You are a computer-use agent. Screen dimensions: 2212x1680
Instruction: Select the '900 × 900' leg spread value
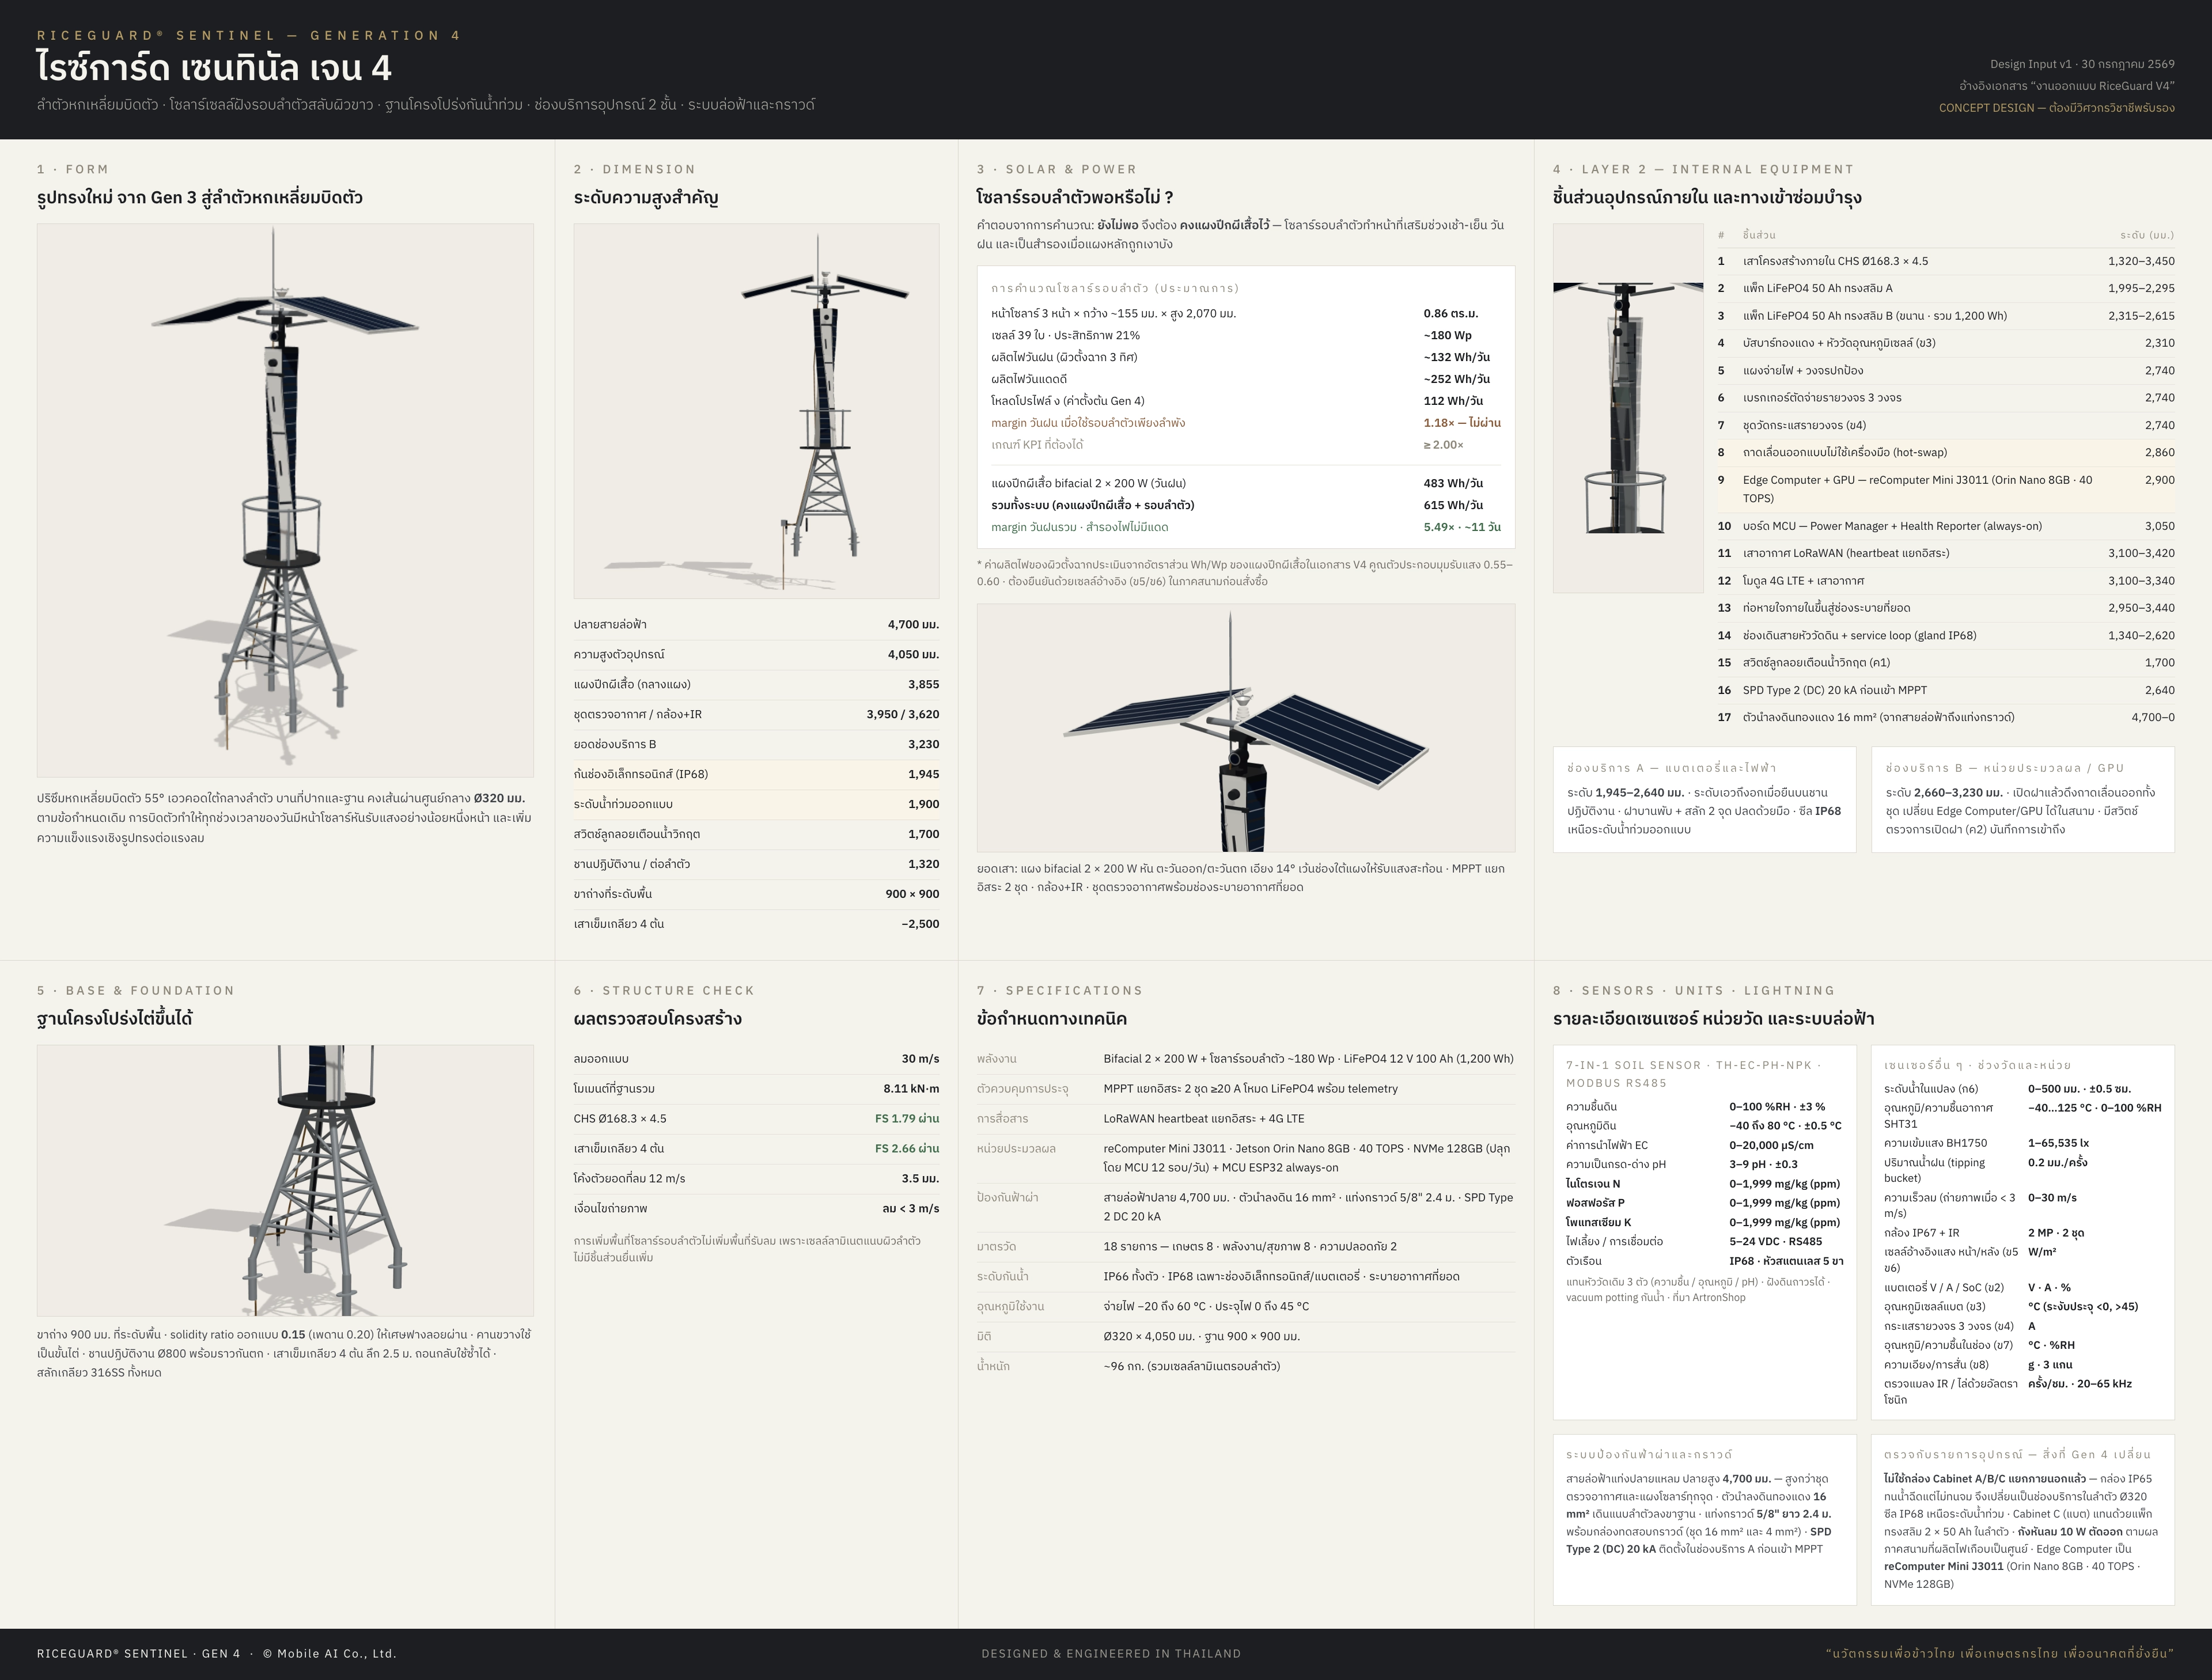click(912, 894)
